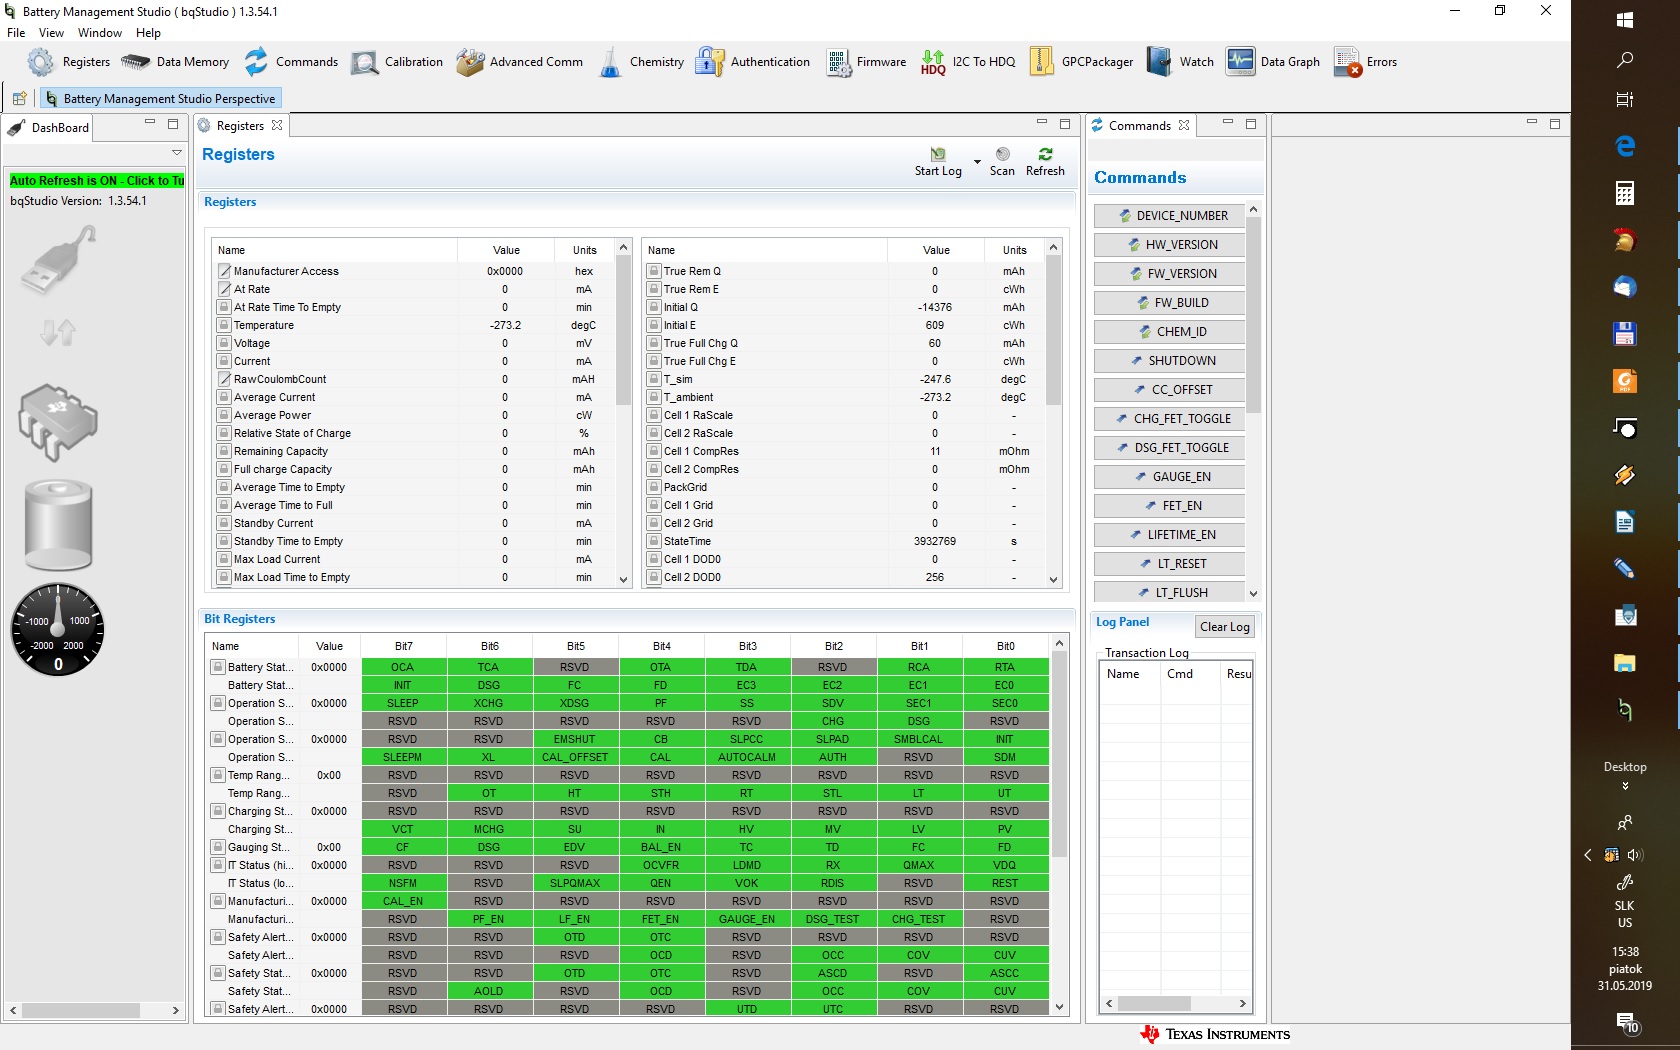Click the current gauge dial in DashBoard
The width and height of the screenshot is (1680, 1050).
[58, 629]
